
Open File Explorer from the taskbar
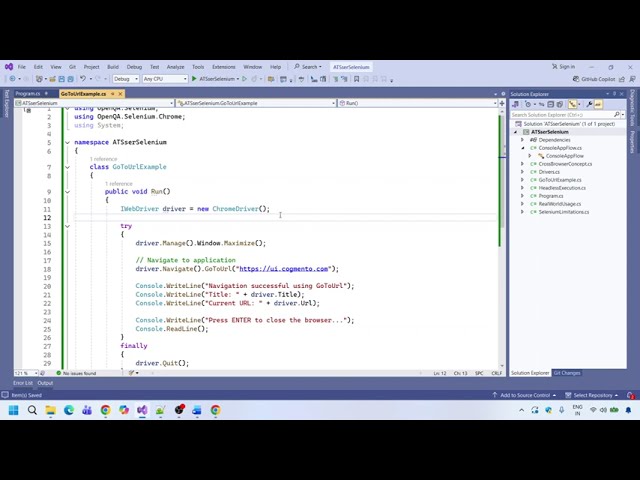pos(51,410)
